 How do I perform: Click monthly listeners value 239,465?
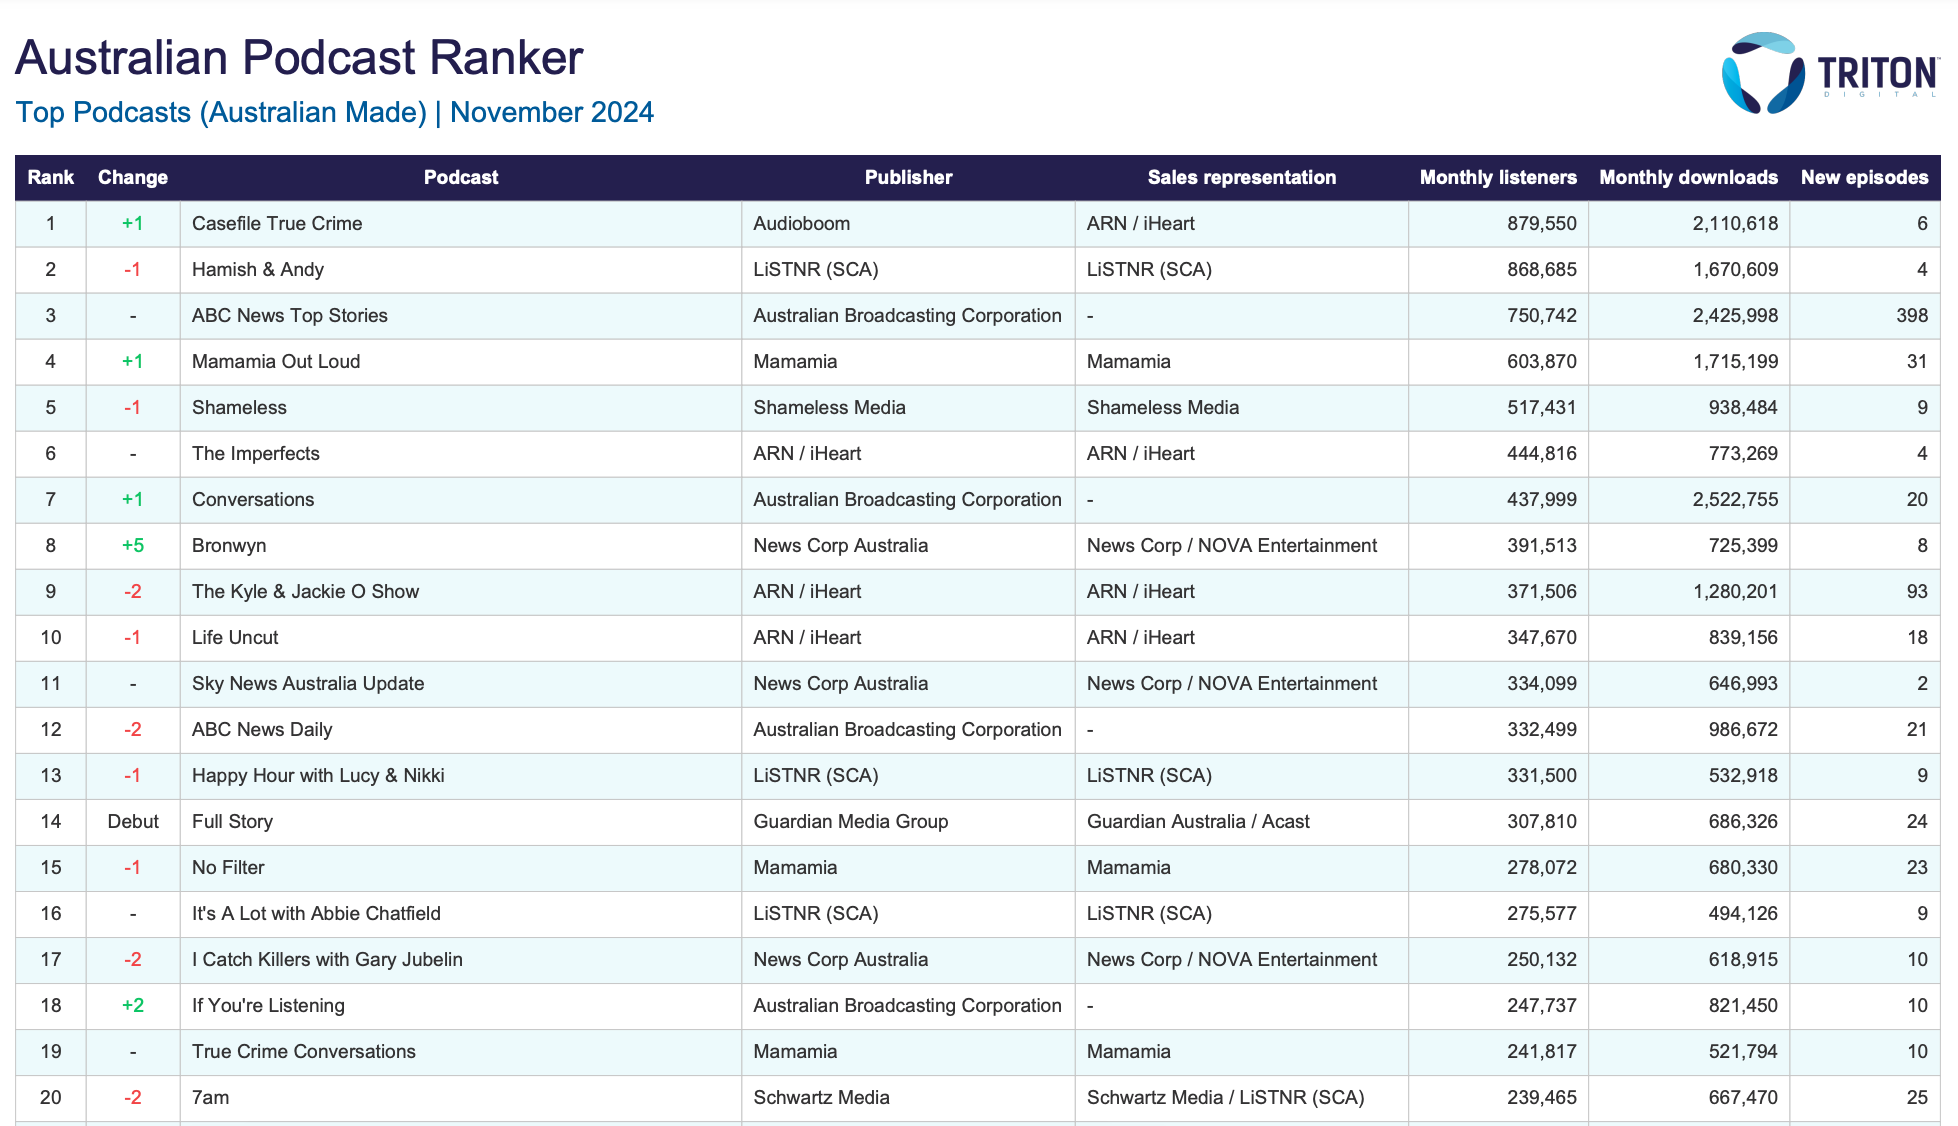pyautogui.click(x=1542, y=1097)
